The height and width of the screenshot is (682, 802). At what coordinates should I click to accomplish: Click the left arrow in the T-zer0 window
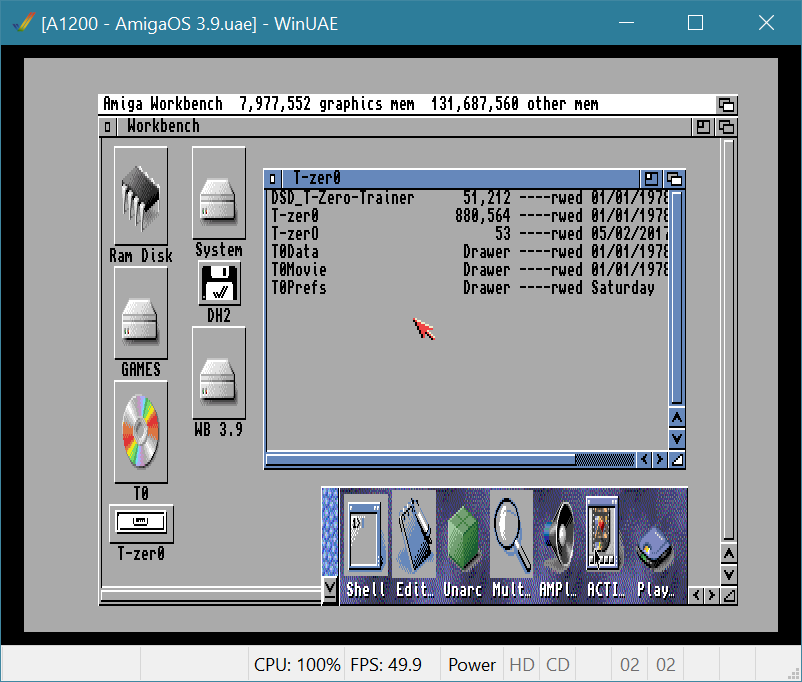644,459
